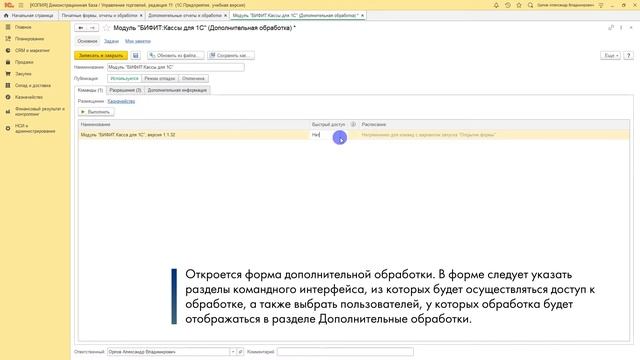This screenshot has height=360, width=640.
Task: Switch to Разрешения (3) tab
Action: click(125, 90)
